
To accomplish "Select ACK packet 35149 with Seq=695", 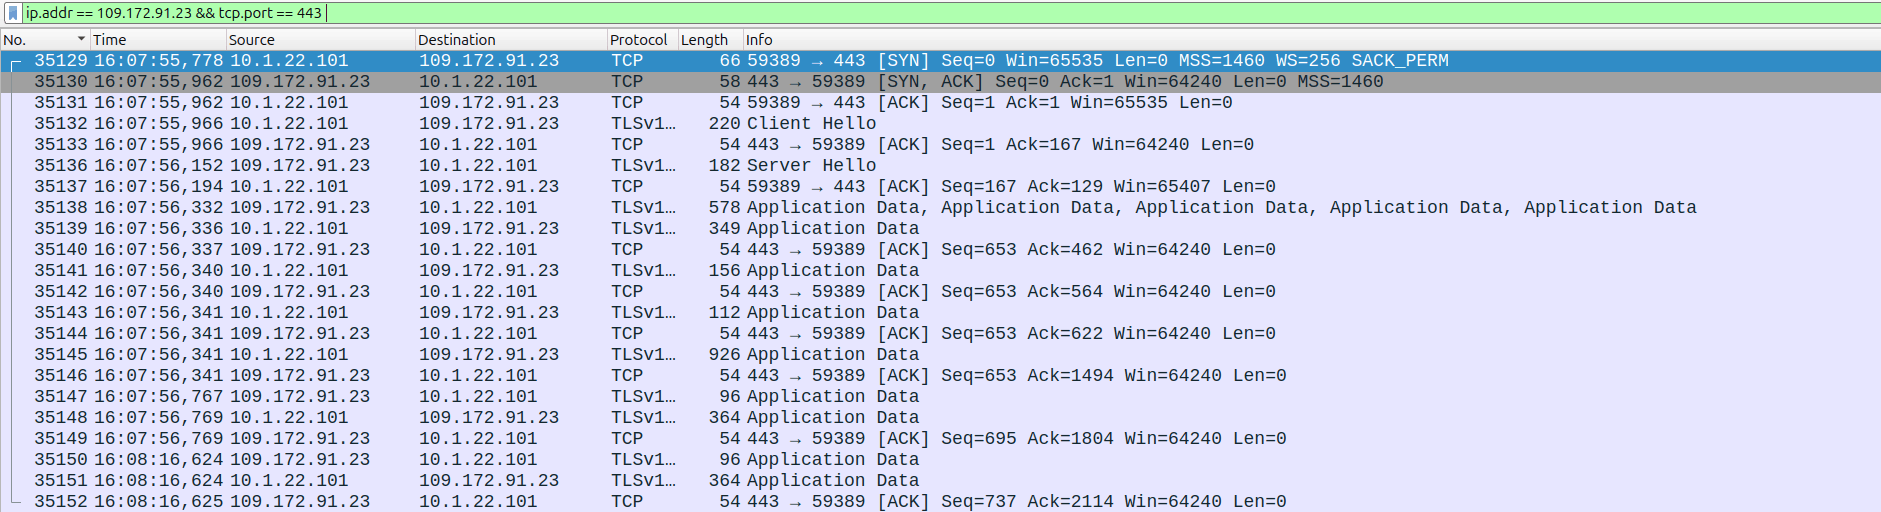I will (940, 439).
